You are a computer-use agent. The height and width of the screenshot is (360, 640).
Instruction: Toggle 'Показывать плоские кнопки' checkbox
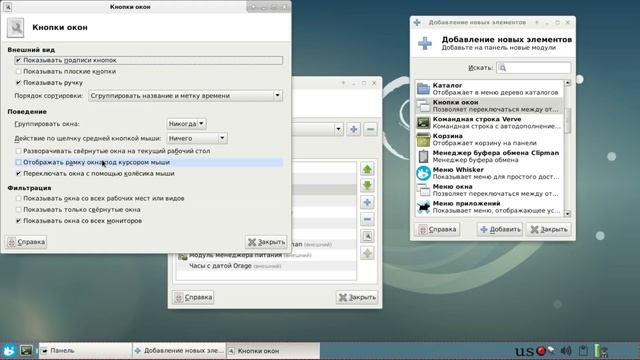[18, 71]
